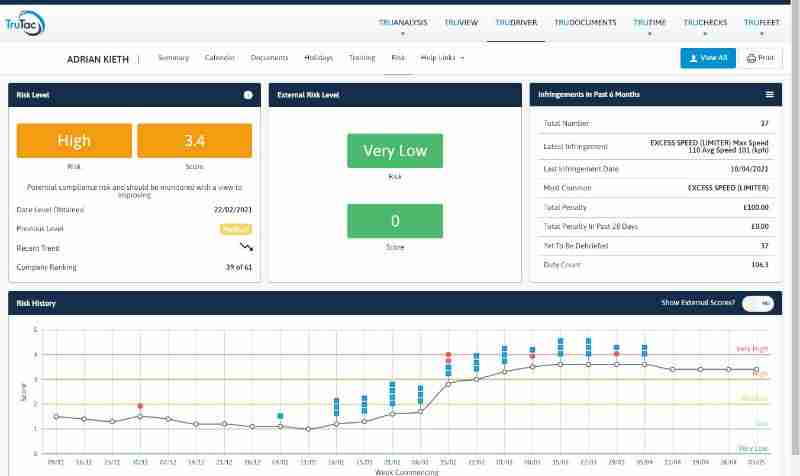Viewport: 800px width, 476px height.
Task: Click the Previous Level Medium badge
Action: point(236,229)
